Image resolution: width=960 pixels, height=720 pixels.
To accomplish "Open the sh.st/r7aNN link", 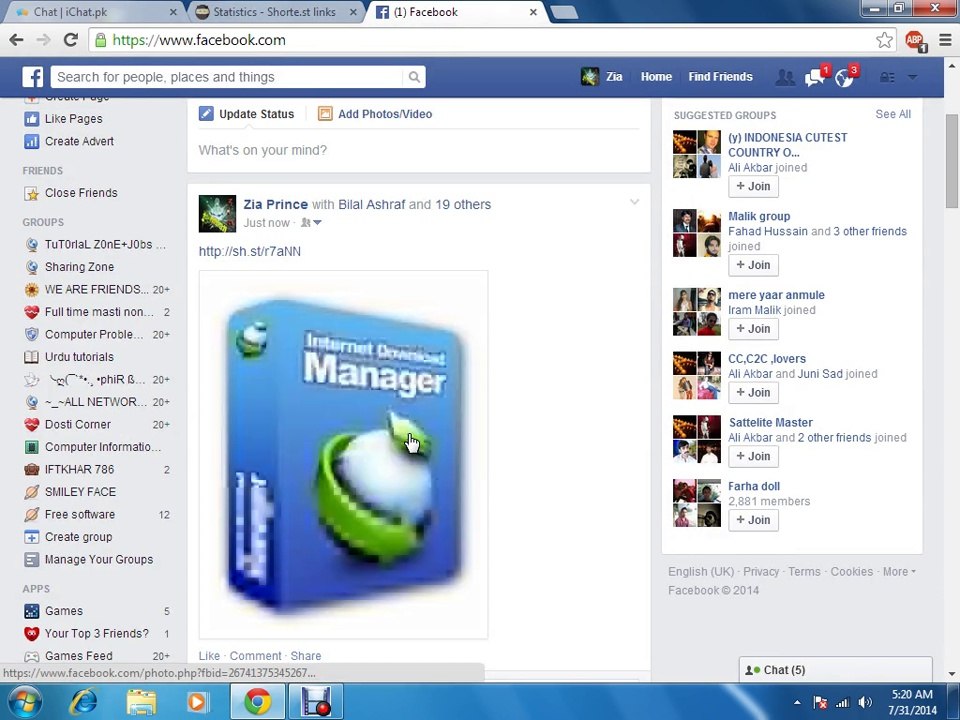I will tap(250, 251).
